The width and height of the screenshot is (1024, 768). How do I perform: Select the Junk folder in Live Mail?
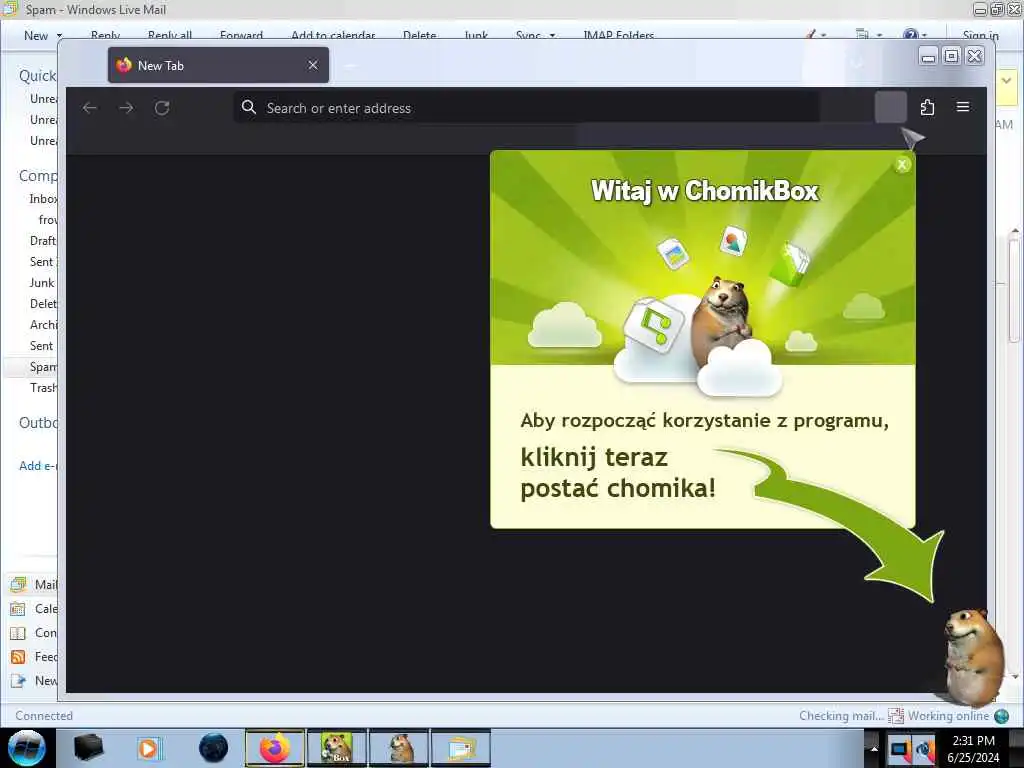pos(42,283)
